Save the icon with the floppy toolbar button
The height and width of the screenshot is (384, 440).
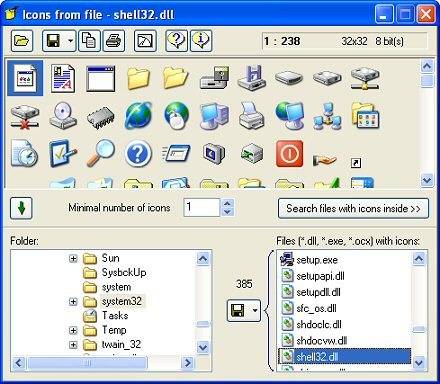coord(53,41)
